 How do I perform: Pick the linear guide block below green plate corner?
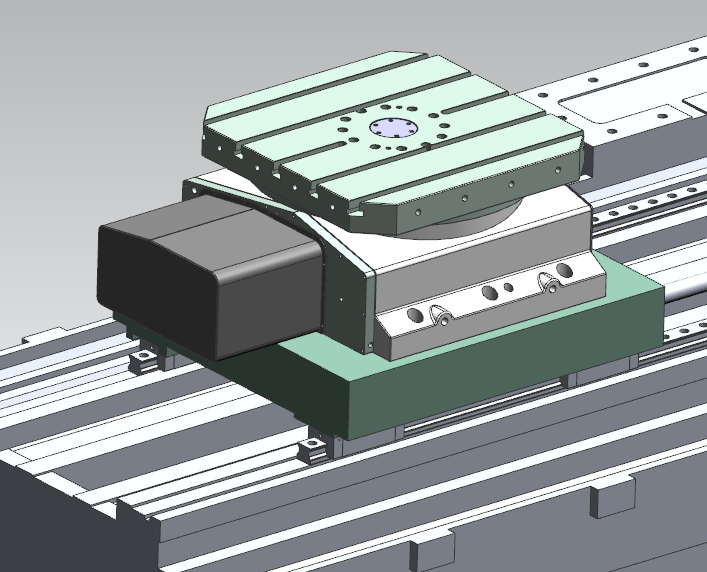pyautogui.click(x=313, y=447)
